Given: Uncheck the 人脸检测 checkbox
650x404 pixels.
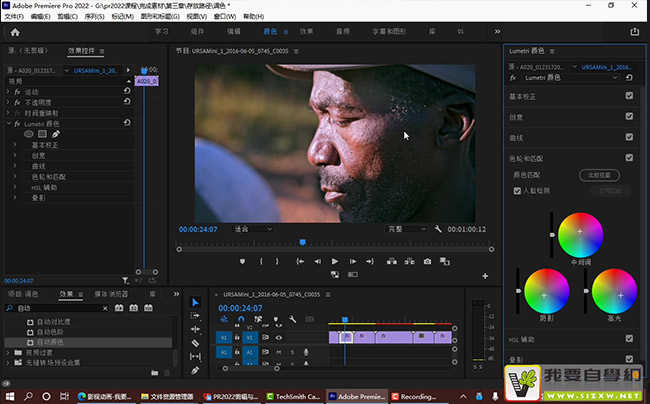Looking at the screenshot, I should pos(517,191).
